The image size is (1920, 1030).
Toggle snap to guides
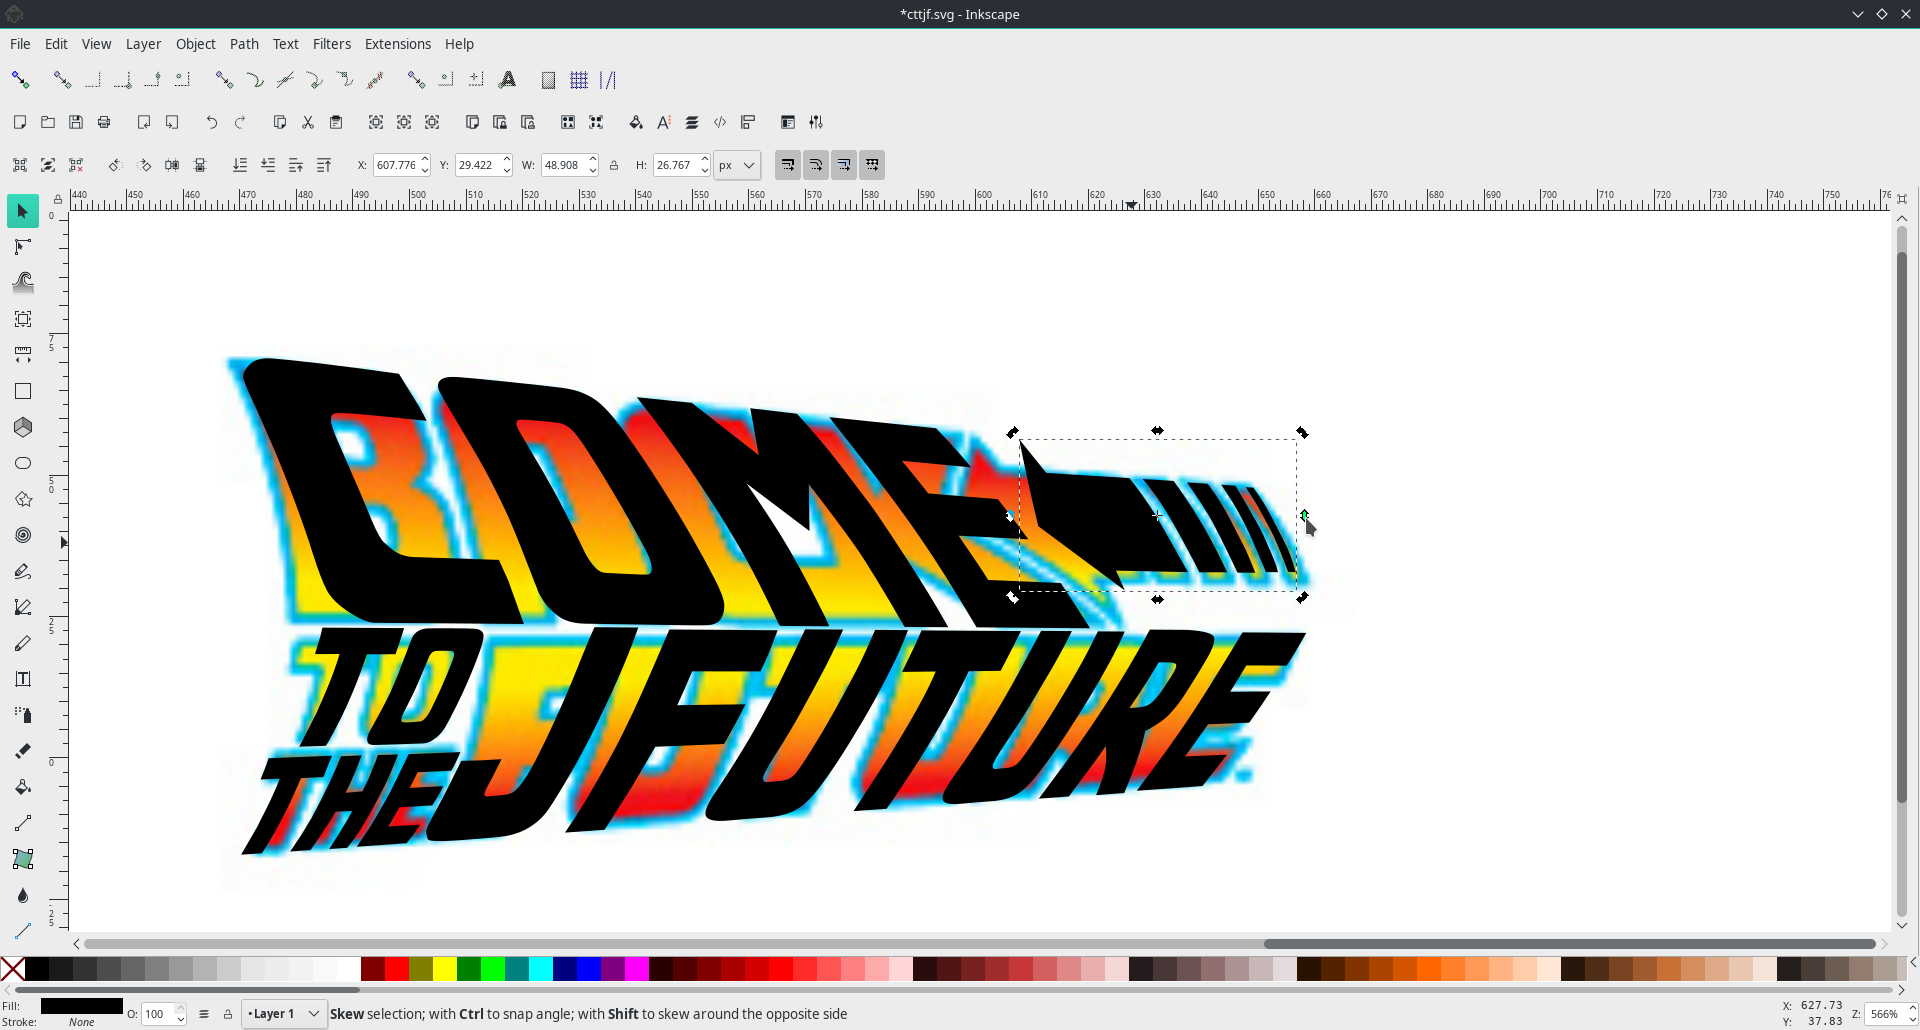[x=608, y=80]
